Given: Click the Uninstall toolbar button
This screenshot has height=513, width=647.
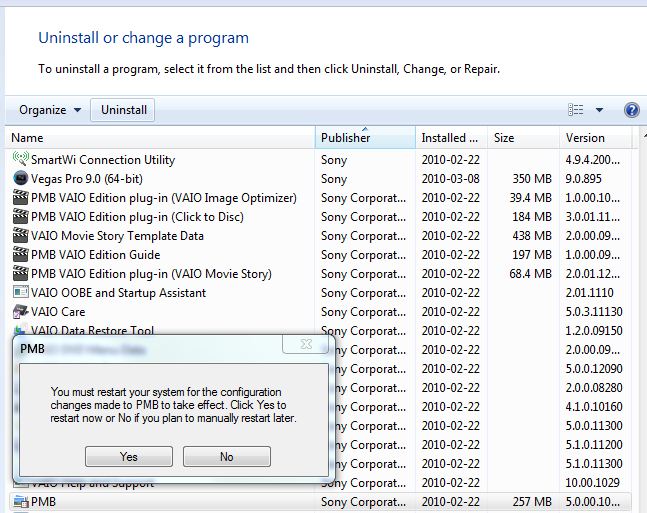Looking at the screenshot, I should pyautogui.click(x=123, y=110).
